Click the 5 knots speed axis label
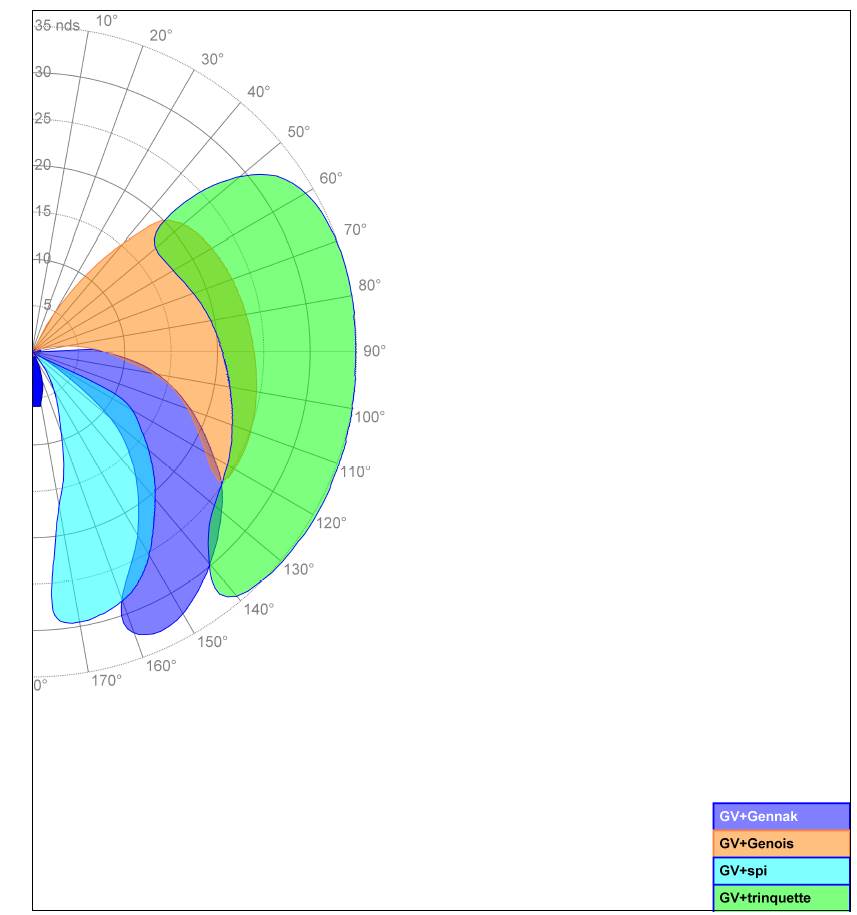The height and width of the screenshot is (915, 857). (x=46, y=304)
